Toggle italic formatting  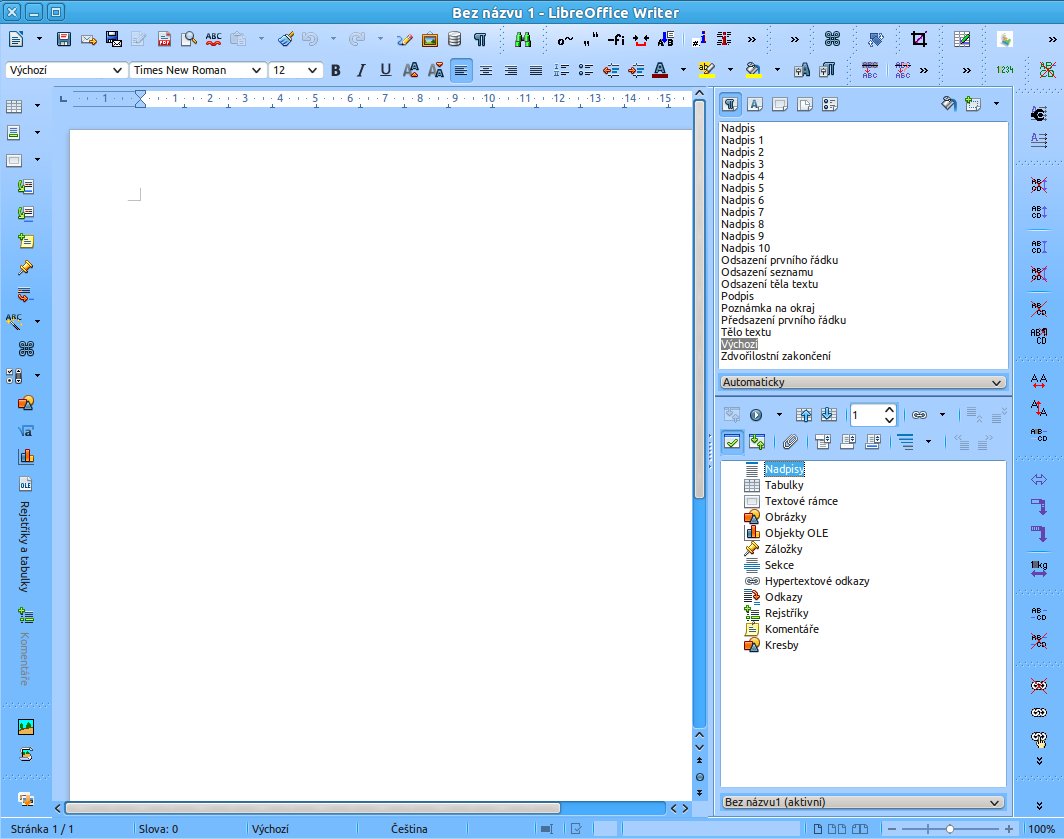click(x=360, y=70)
